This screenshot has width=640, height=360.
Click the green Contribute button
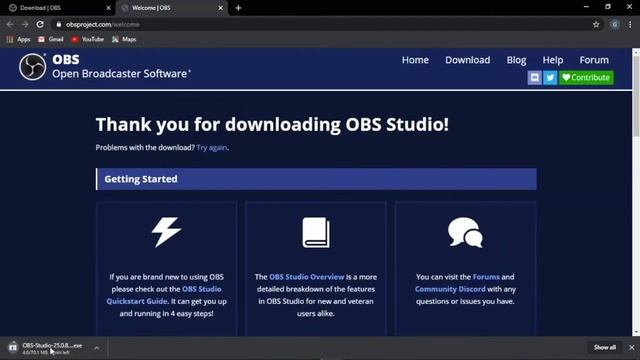coord(586,78)
